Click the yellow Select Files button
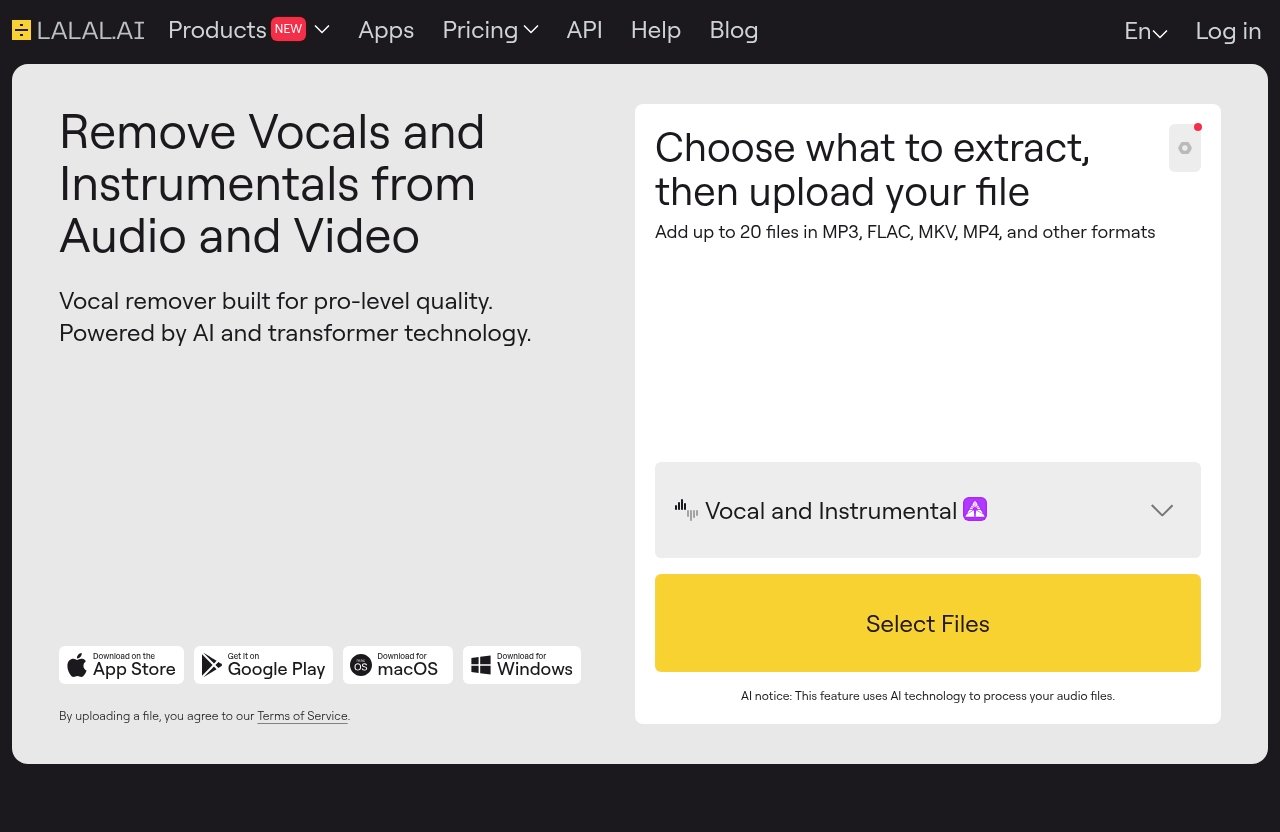 (928, 623)
